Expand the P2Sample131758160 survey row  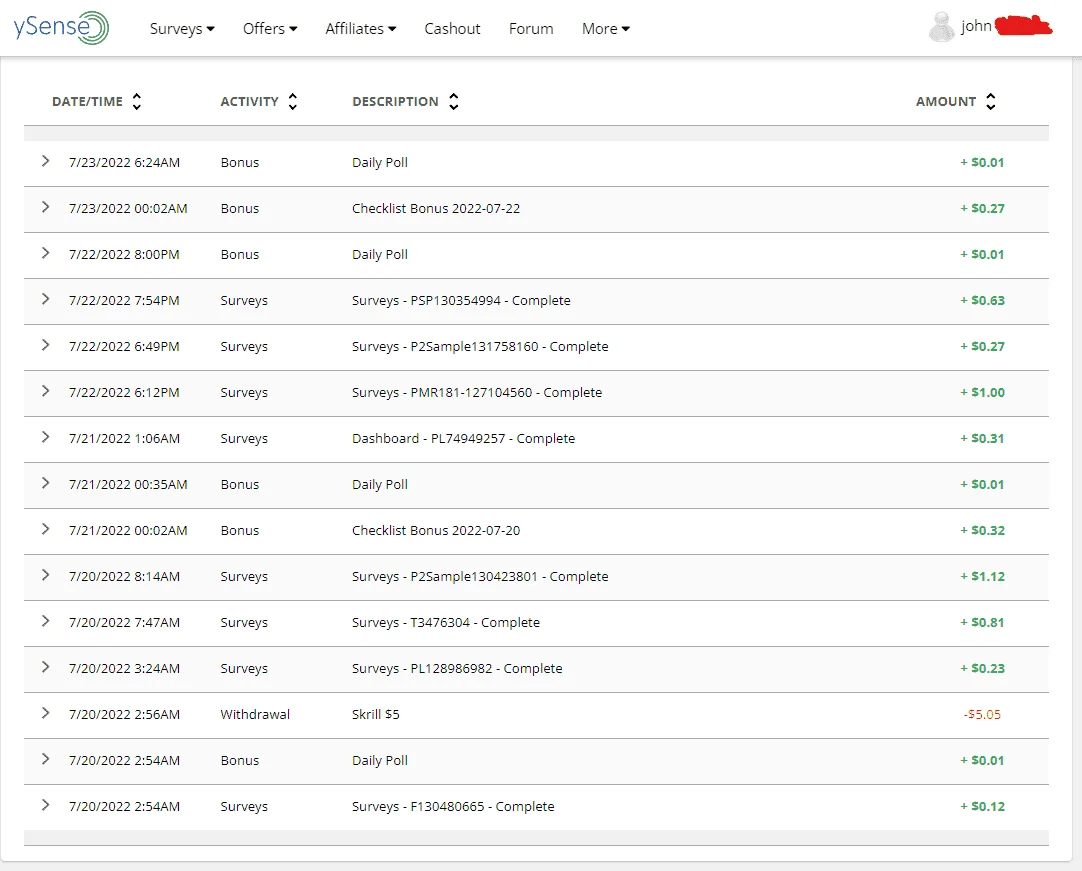coord(46,345)
